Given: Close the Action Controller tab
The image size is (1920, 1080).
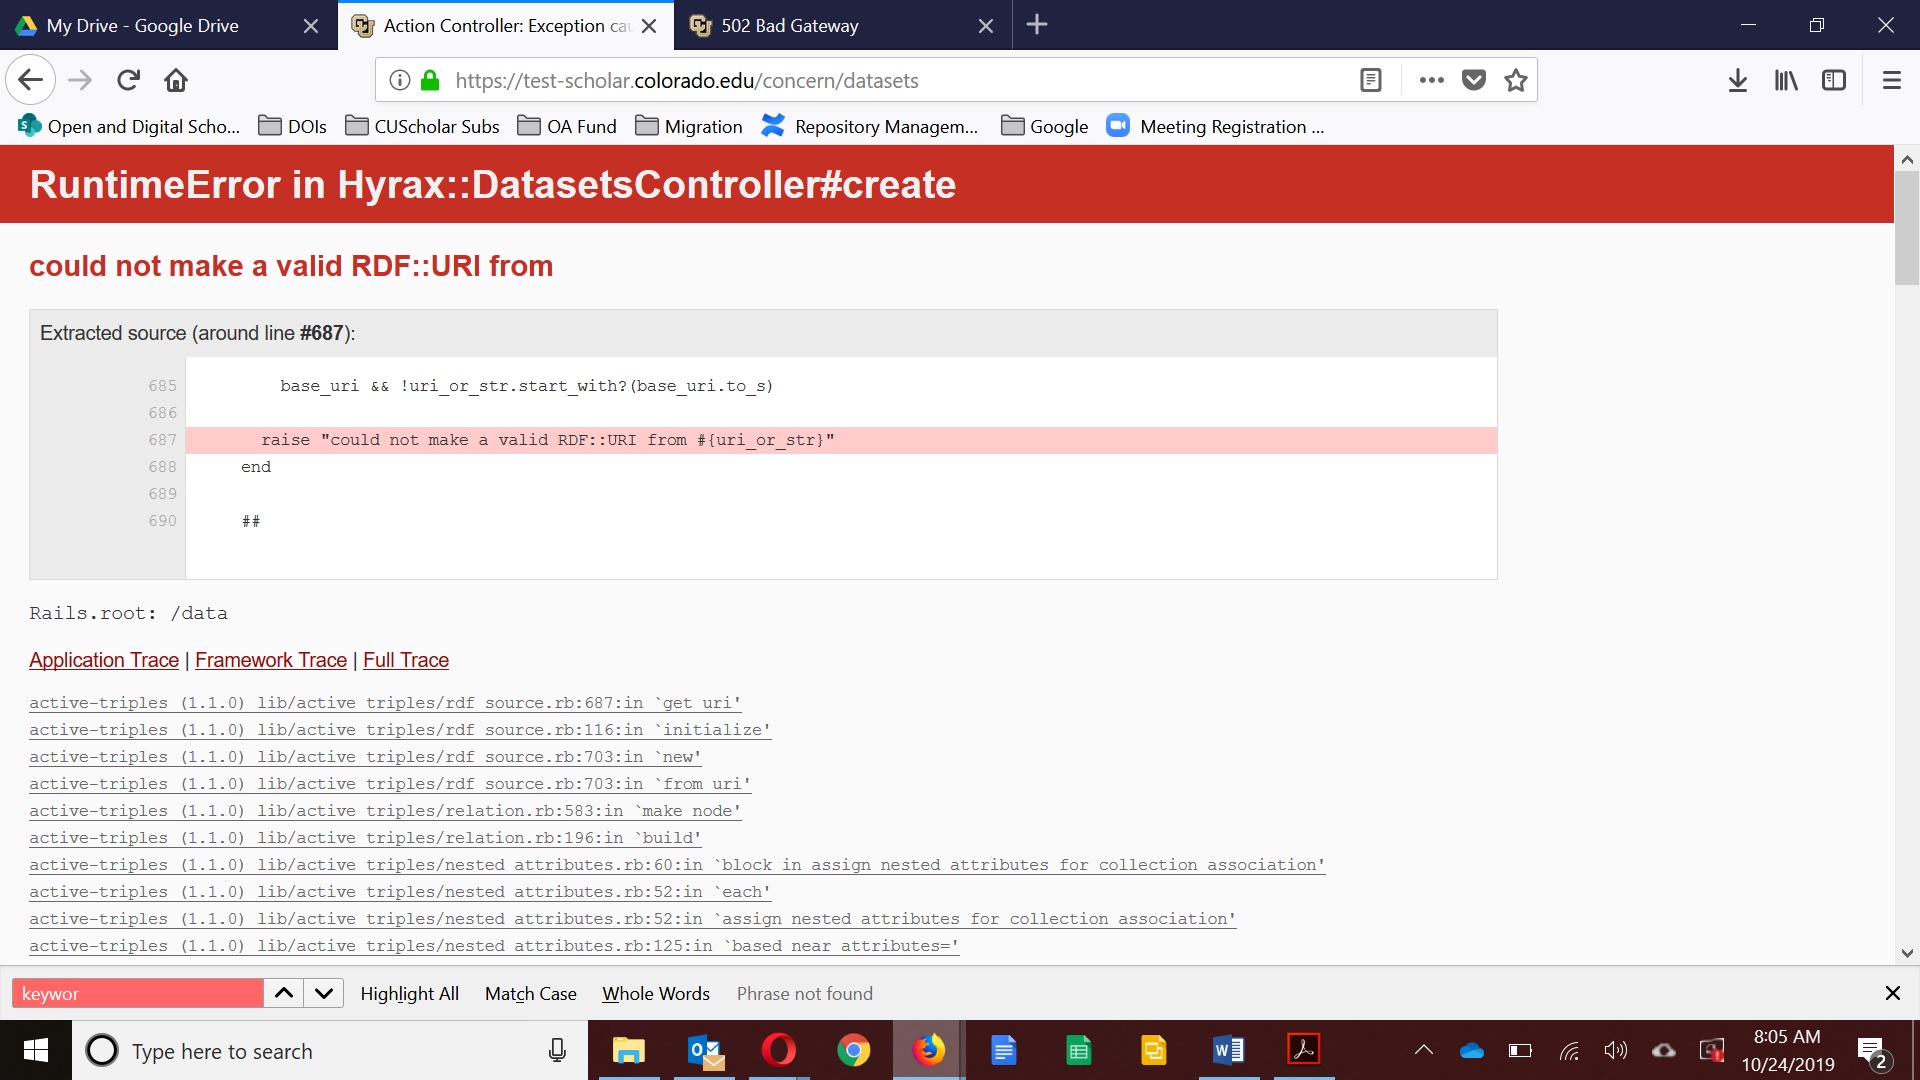Looking at the screenshot, I should pyautogui.click(x=649, y=26).
